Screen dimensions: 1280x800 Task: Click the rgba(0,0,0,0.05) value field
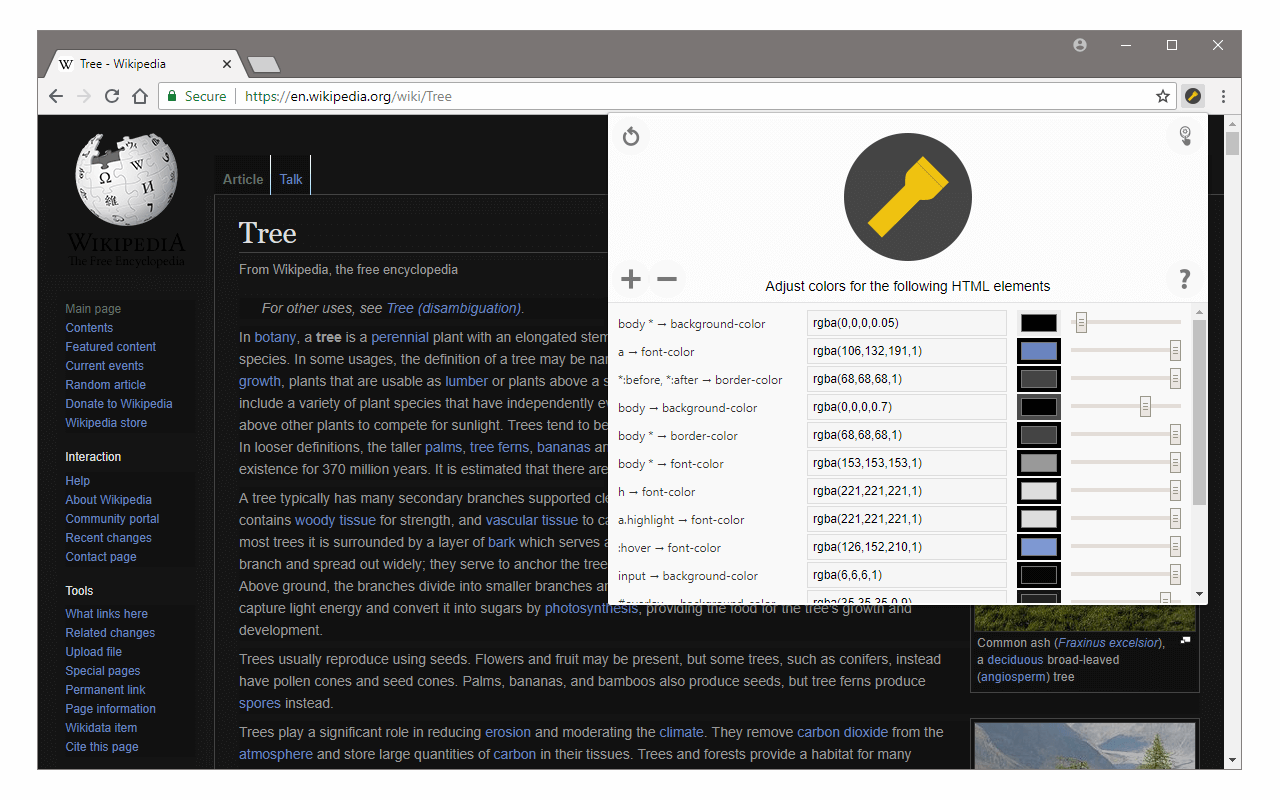tap(907, 323)
